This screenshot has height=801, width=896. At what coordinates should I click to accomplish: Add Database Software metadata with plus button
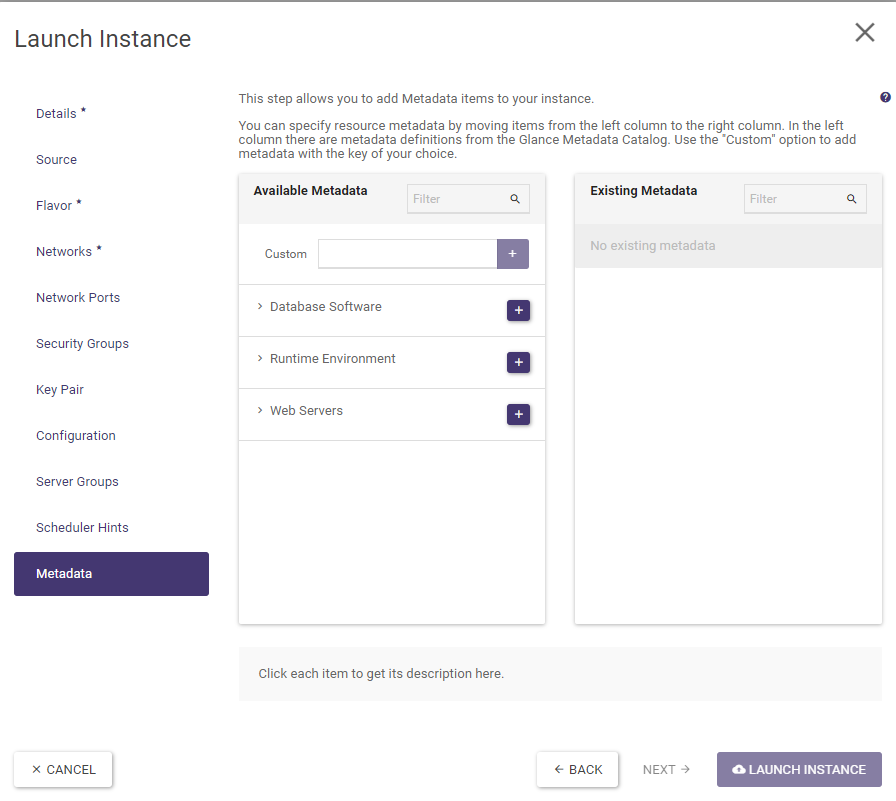point(518,311)
